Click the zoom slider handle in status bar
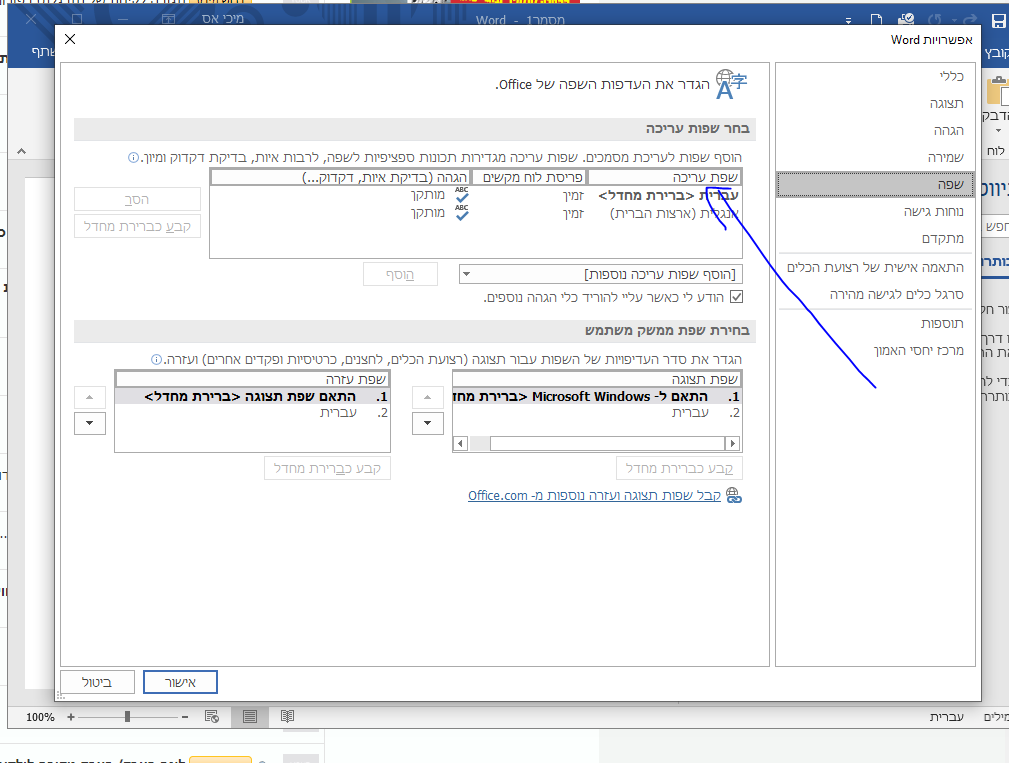The image size is (1009, 763). 127,717
